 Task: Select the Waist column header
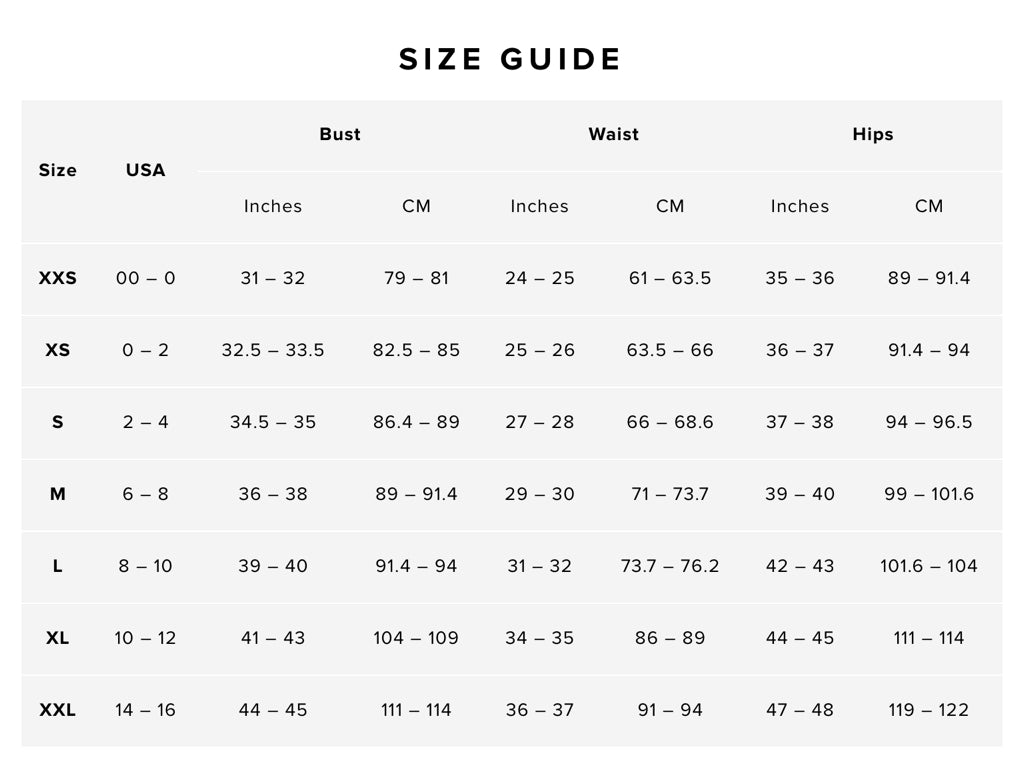tap(613, 134)
